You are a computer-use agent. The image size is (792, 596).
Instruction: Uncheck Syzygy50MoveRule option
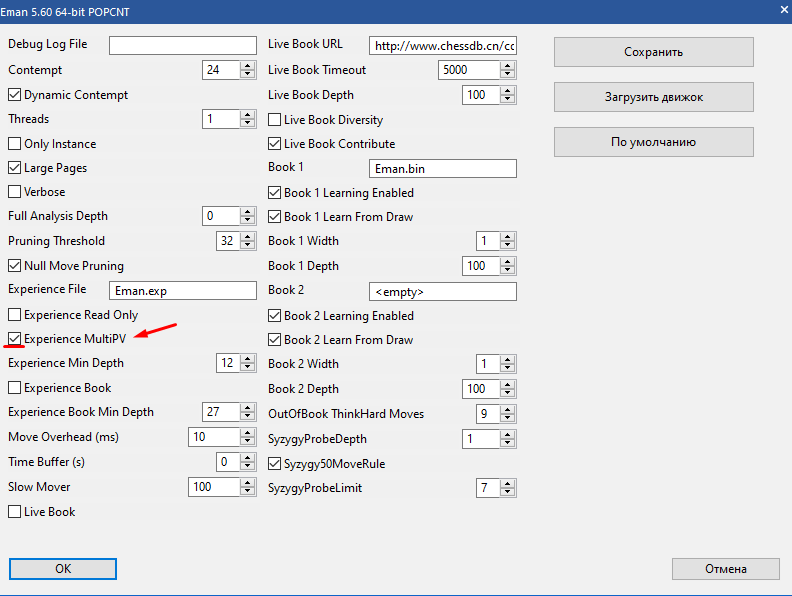point(275,464)
